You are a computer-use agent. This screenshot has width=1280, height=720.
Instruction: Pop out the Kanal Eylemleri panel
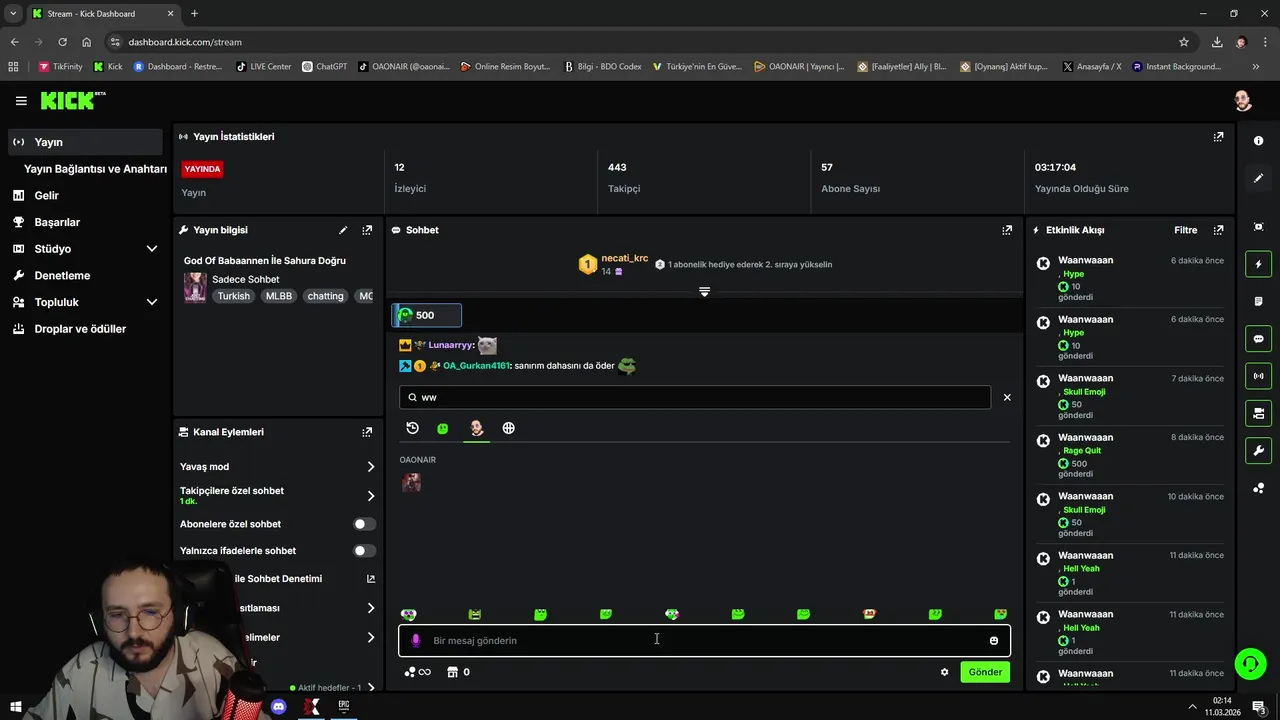pos(367,432)
